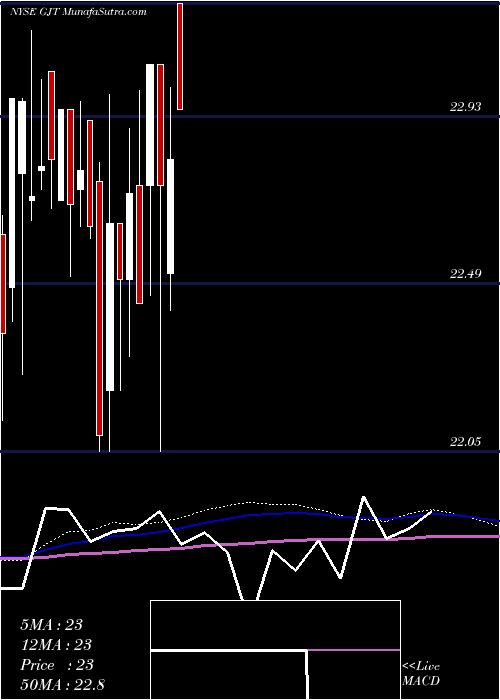Click the 5MA : 23 reading
Image resolution: width=500 pixels, height=700 pixels.
51,625
